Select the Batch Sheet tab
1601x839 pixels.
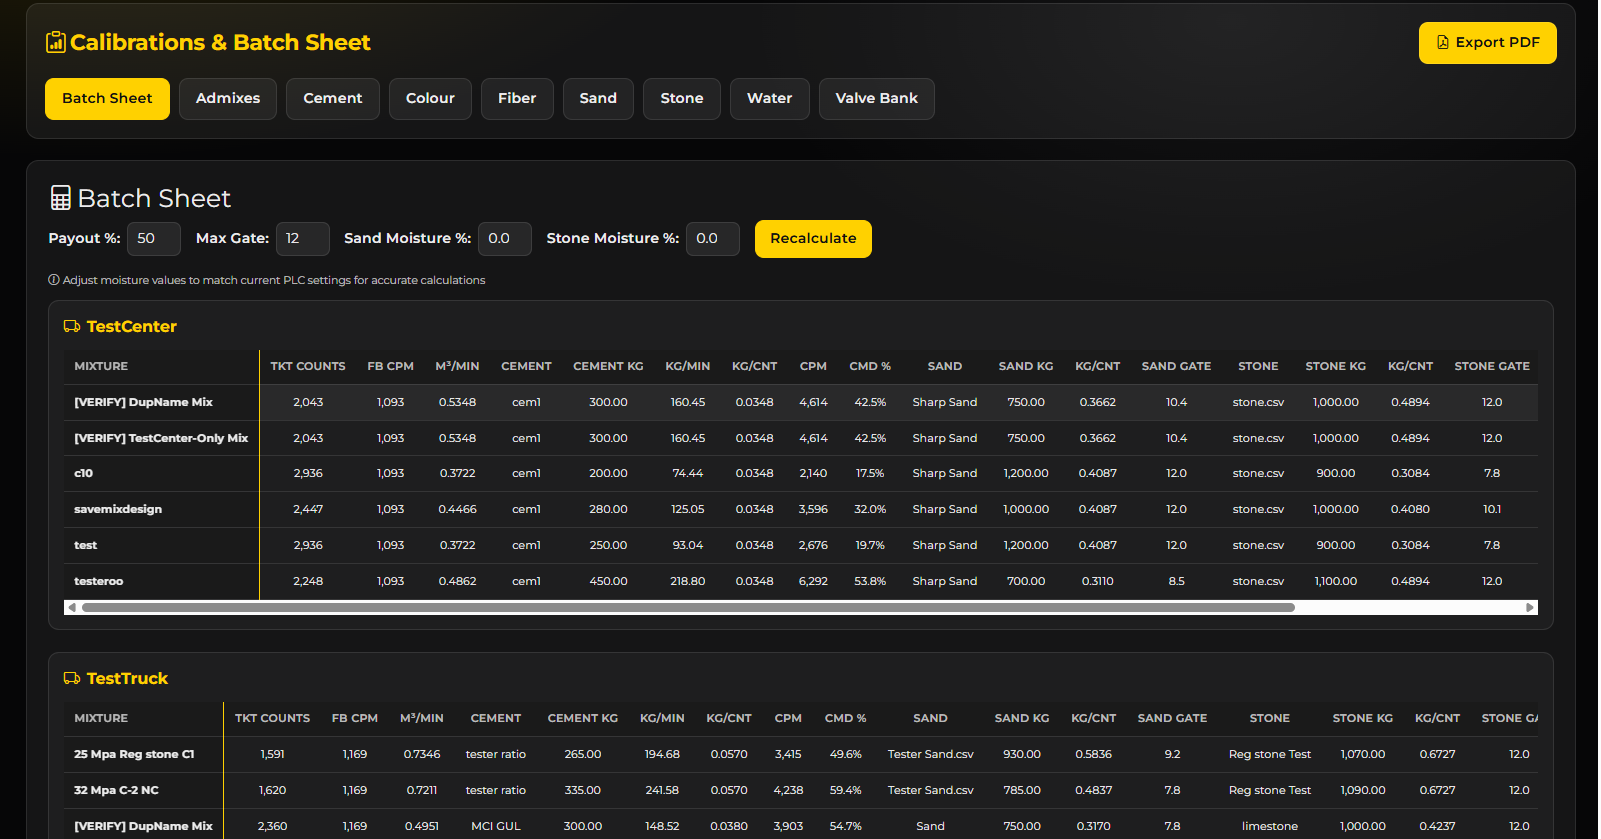click(x=107, y=99)
